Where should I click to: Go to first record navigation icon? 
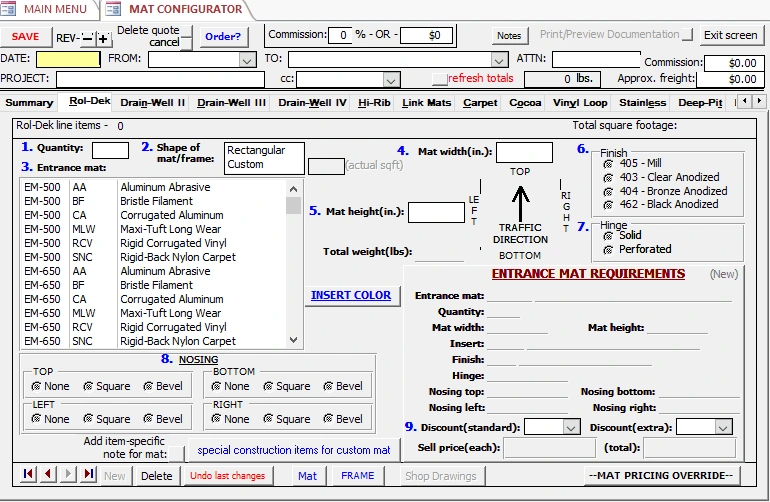[x=28, y=474]
